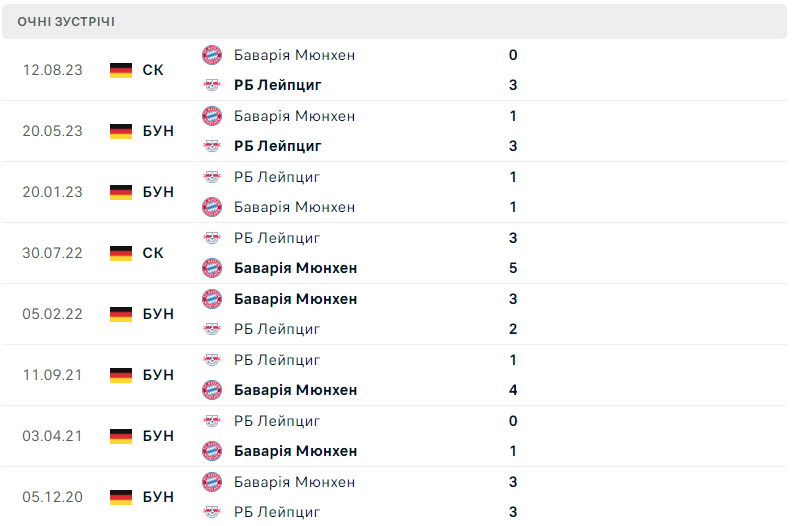This screenshot has height=526, width=796.
Task: Open РБ Лейпциг link in 05.12.20 match
Action: [277, 512]
